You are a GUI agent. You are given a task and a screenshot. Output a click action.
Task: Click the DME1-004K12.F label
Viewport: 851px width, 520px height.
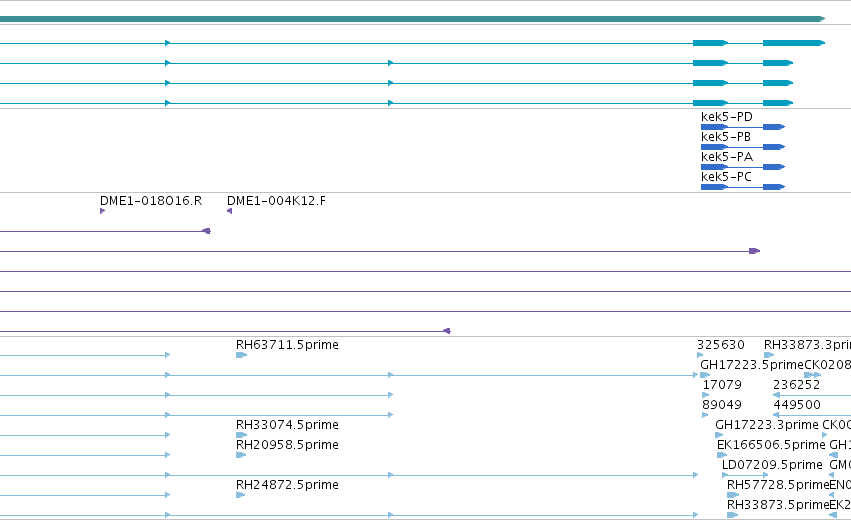pos(276,201)
